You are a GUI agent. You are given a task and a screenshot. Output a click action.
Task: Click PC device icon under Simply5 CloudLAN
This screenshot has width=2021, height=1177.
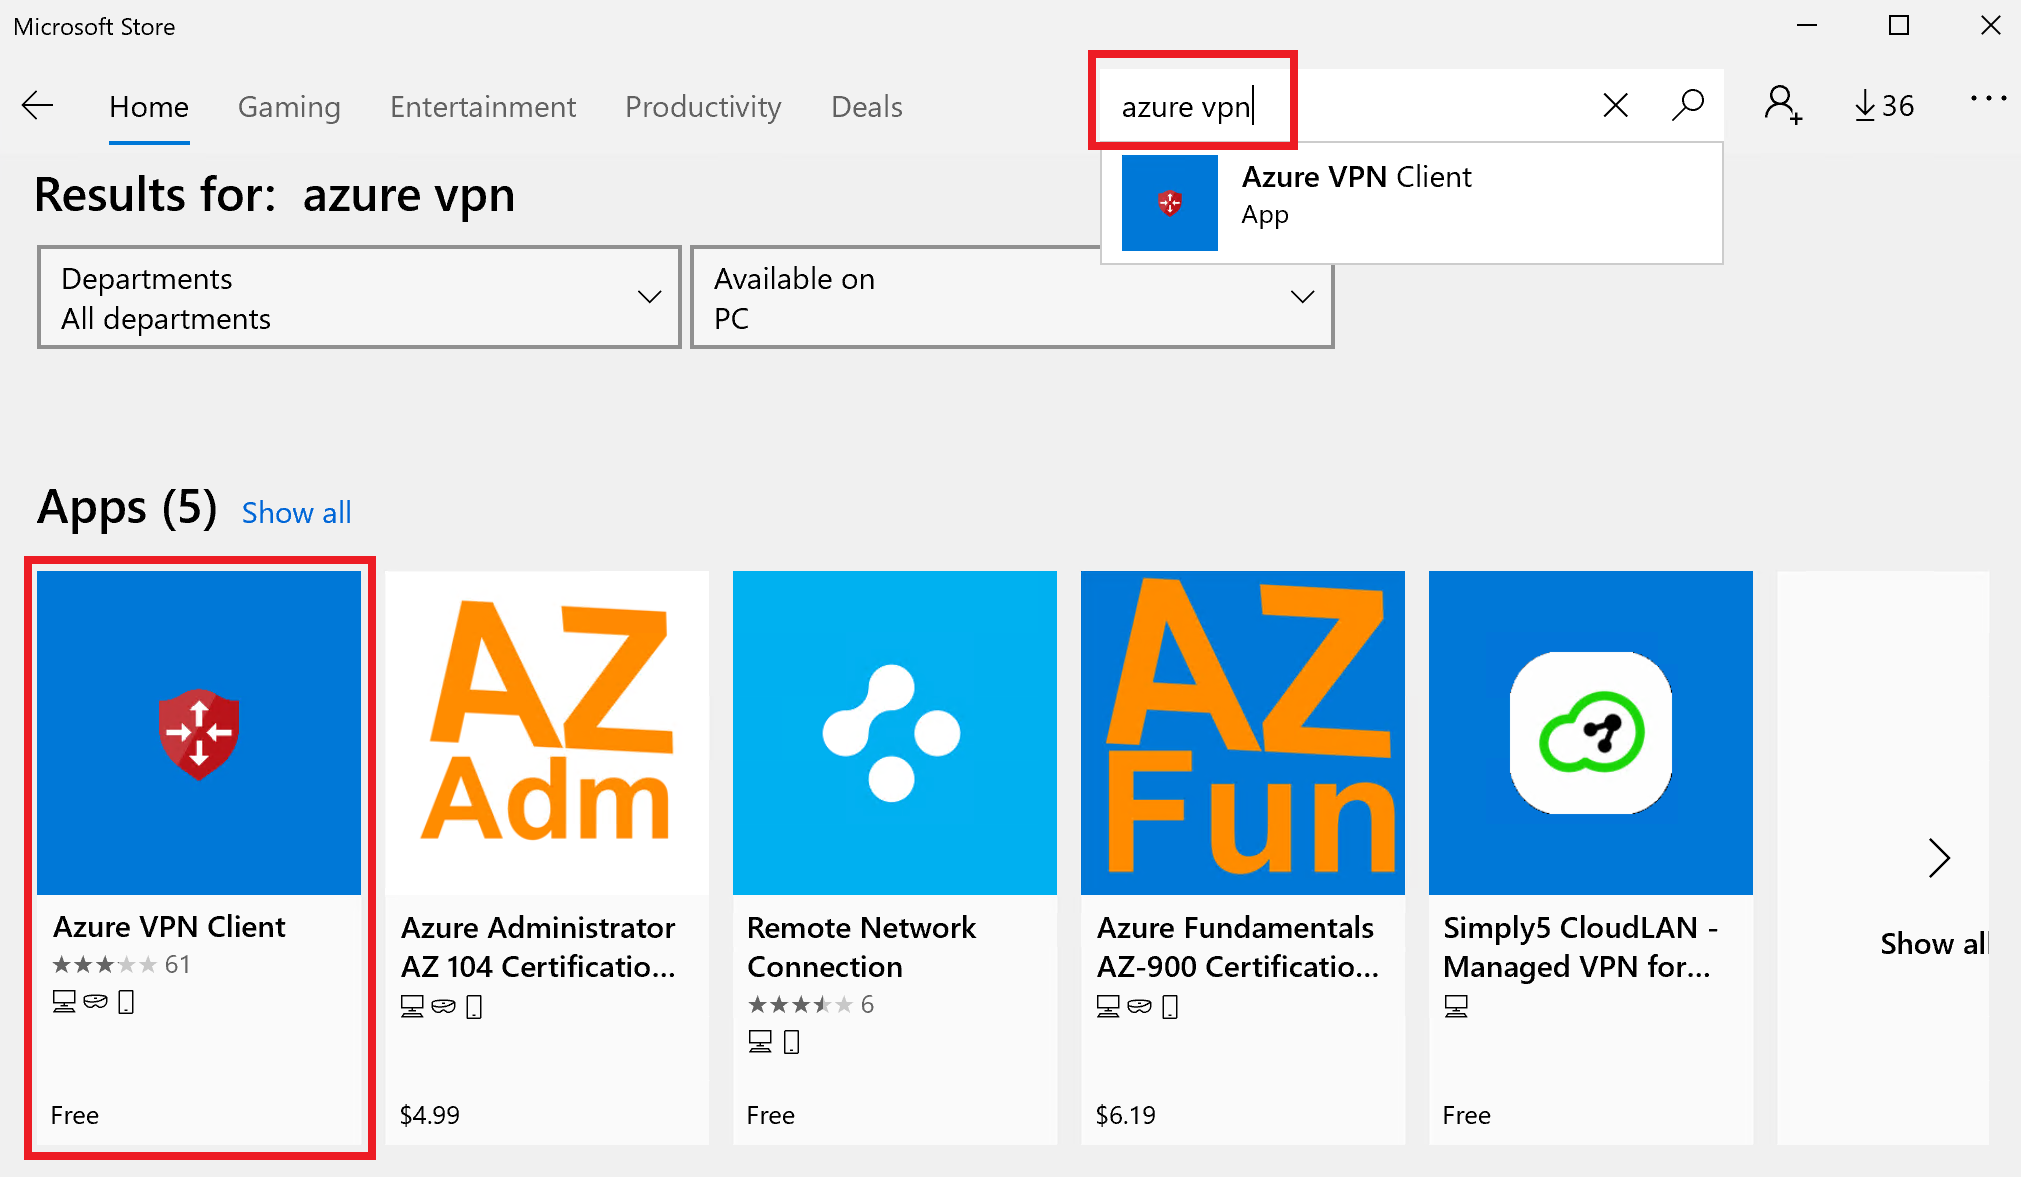1456,1006
